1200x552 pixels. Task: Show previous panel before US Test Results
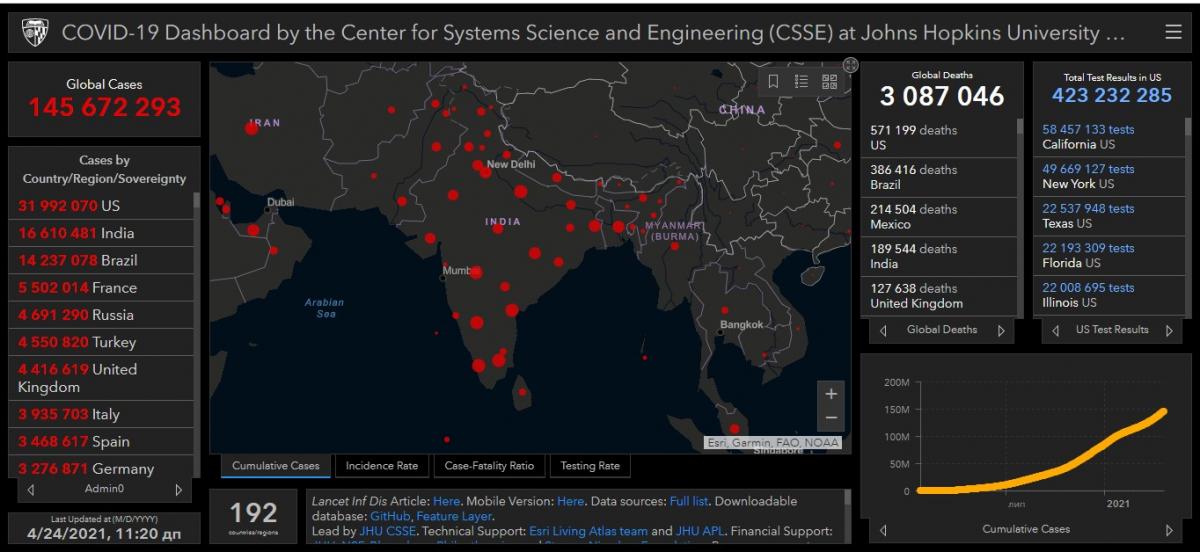[x=1055, y=330]
